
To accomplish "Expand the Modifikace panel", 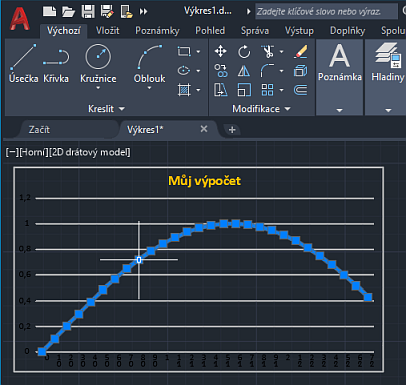I will click(x=261, y=109).
